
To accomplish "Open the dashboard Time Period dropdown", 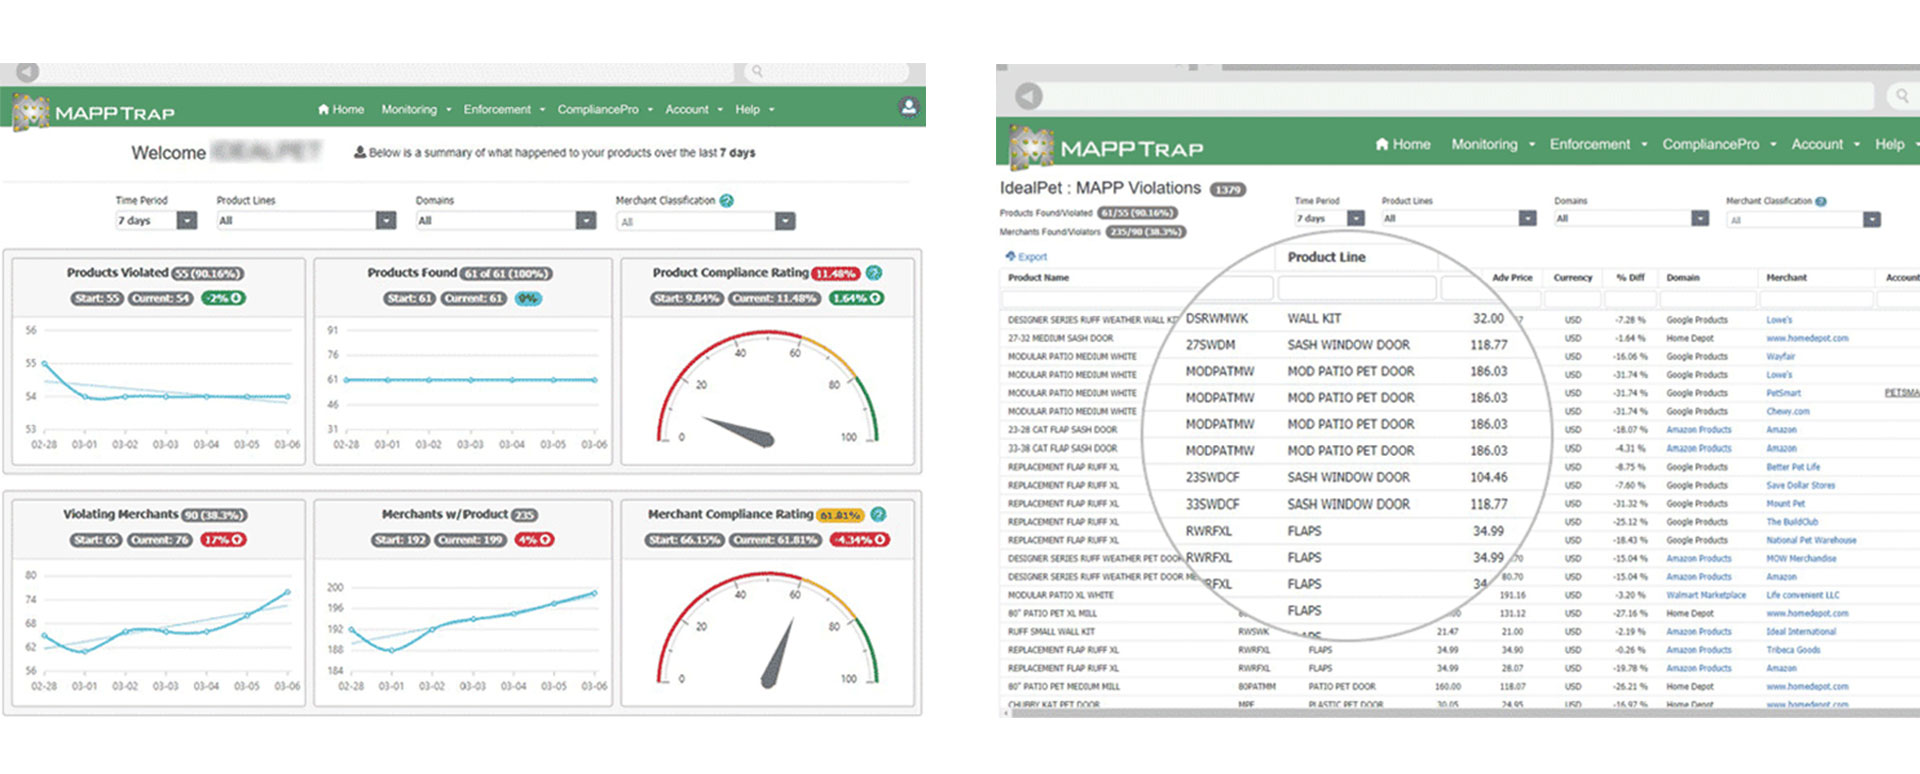I will pos(156,220).
